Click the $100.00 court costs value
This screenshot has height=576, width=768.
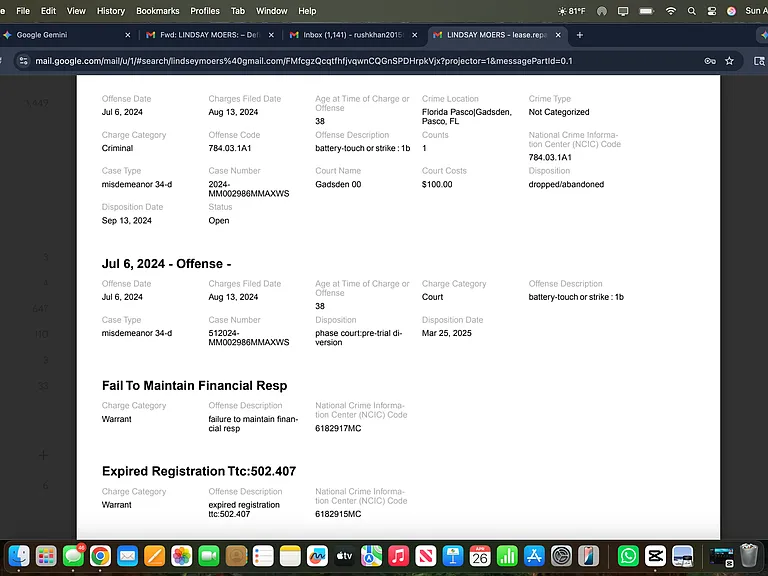click(x=437, y=184)
